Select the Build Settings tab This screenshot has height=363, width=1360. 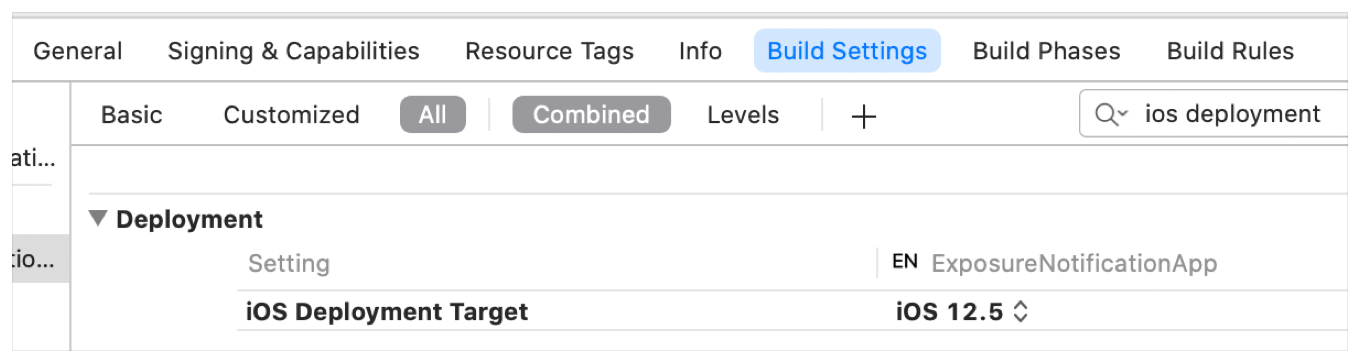click(847, 51)
